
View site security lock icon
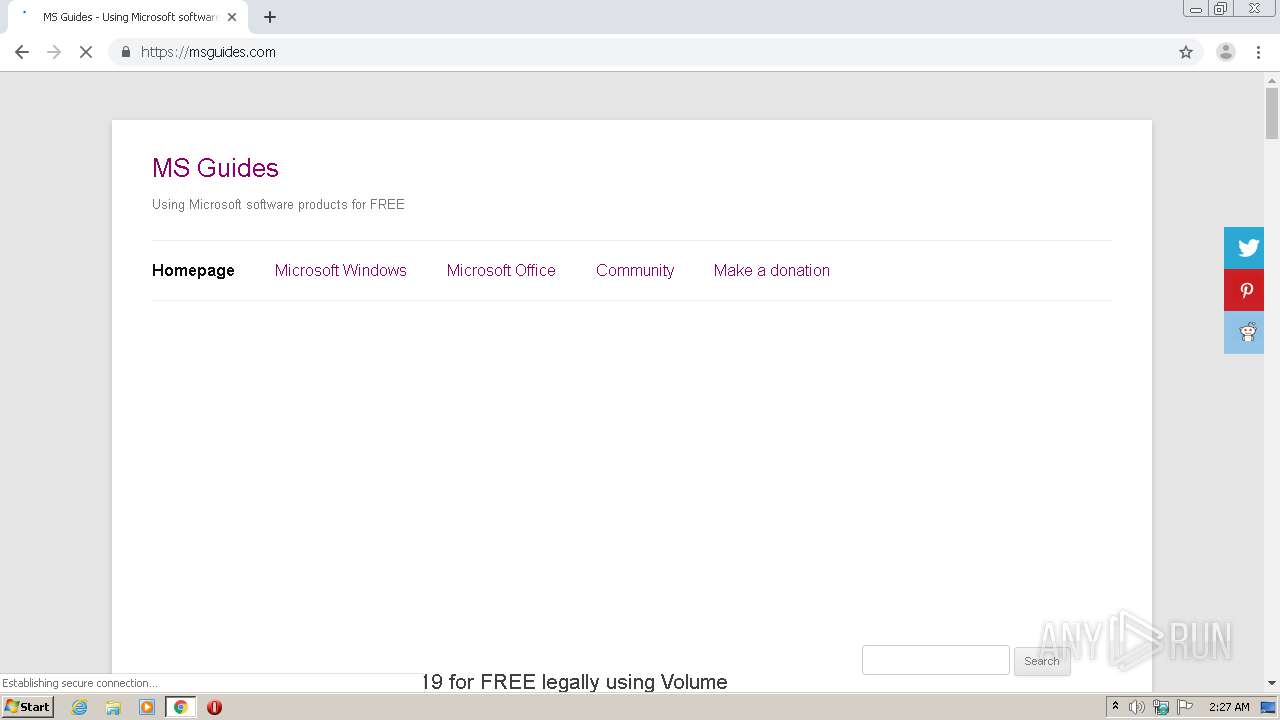click(125, 52)
